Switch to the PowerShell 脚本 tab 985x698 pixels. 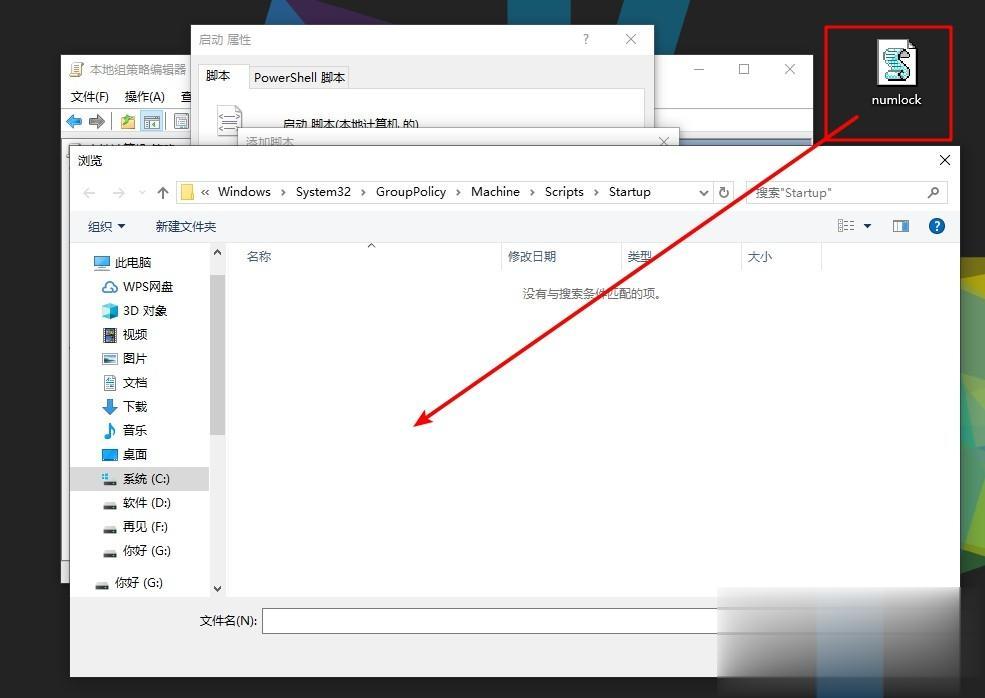299,77
